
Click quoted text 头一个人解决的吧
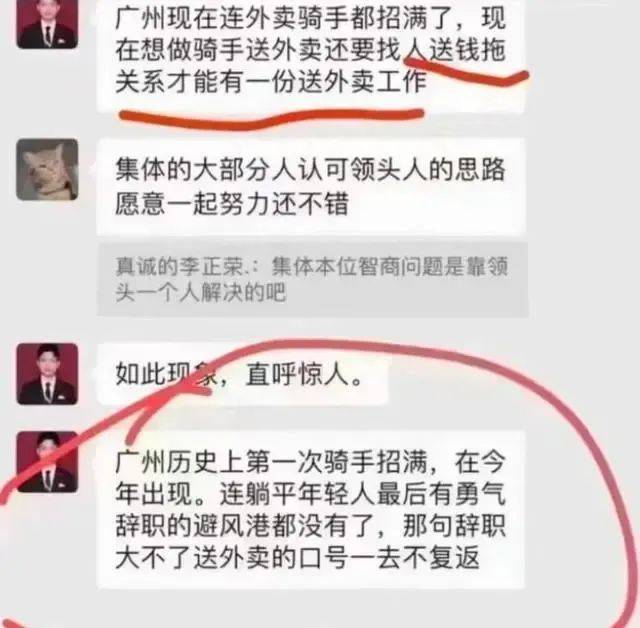click(x=200, y=293)
